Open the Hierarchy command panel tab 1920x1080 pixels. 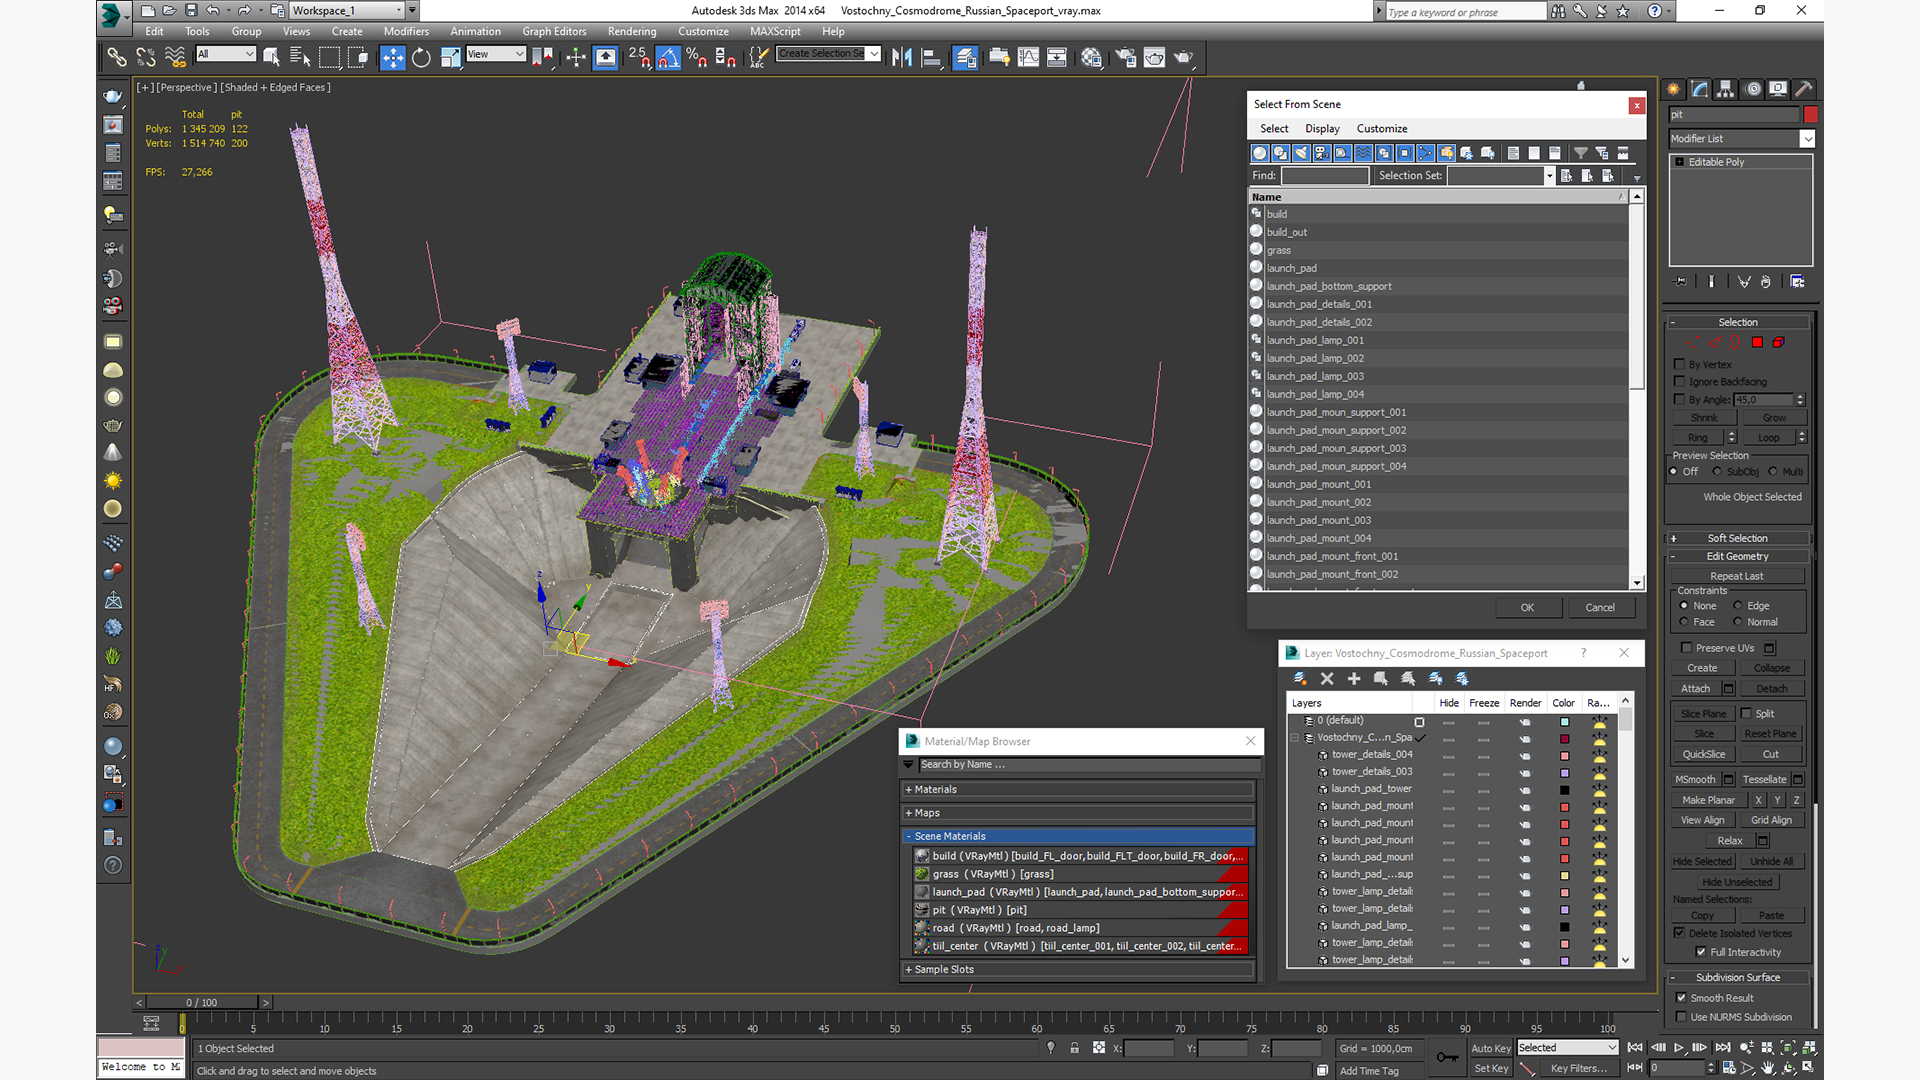click(x=1726, y=89)
